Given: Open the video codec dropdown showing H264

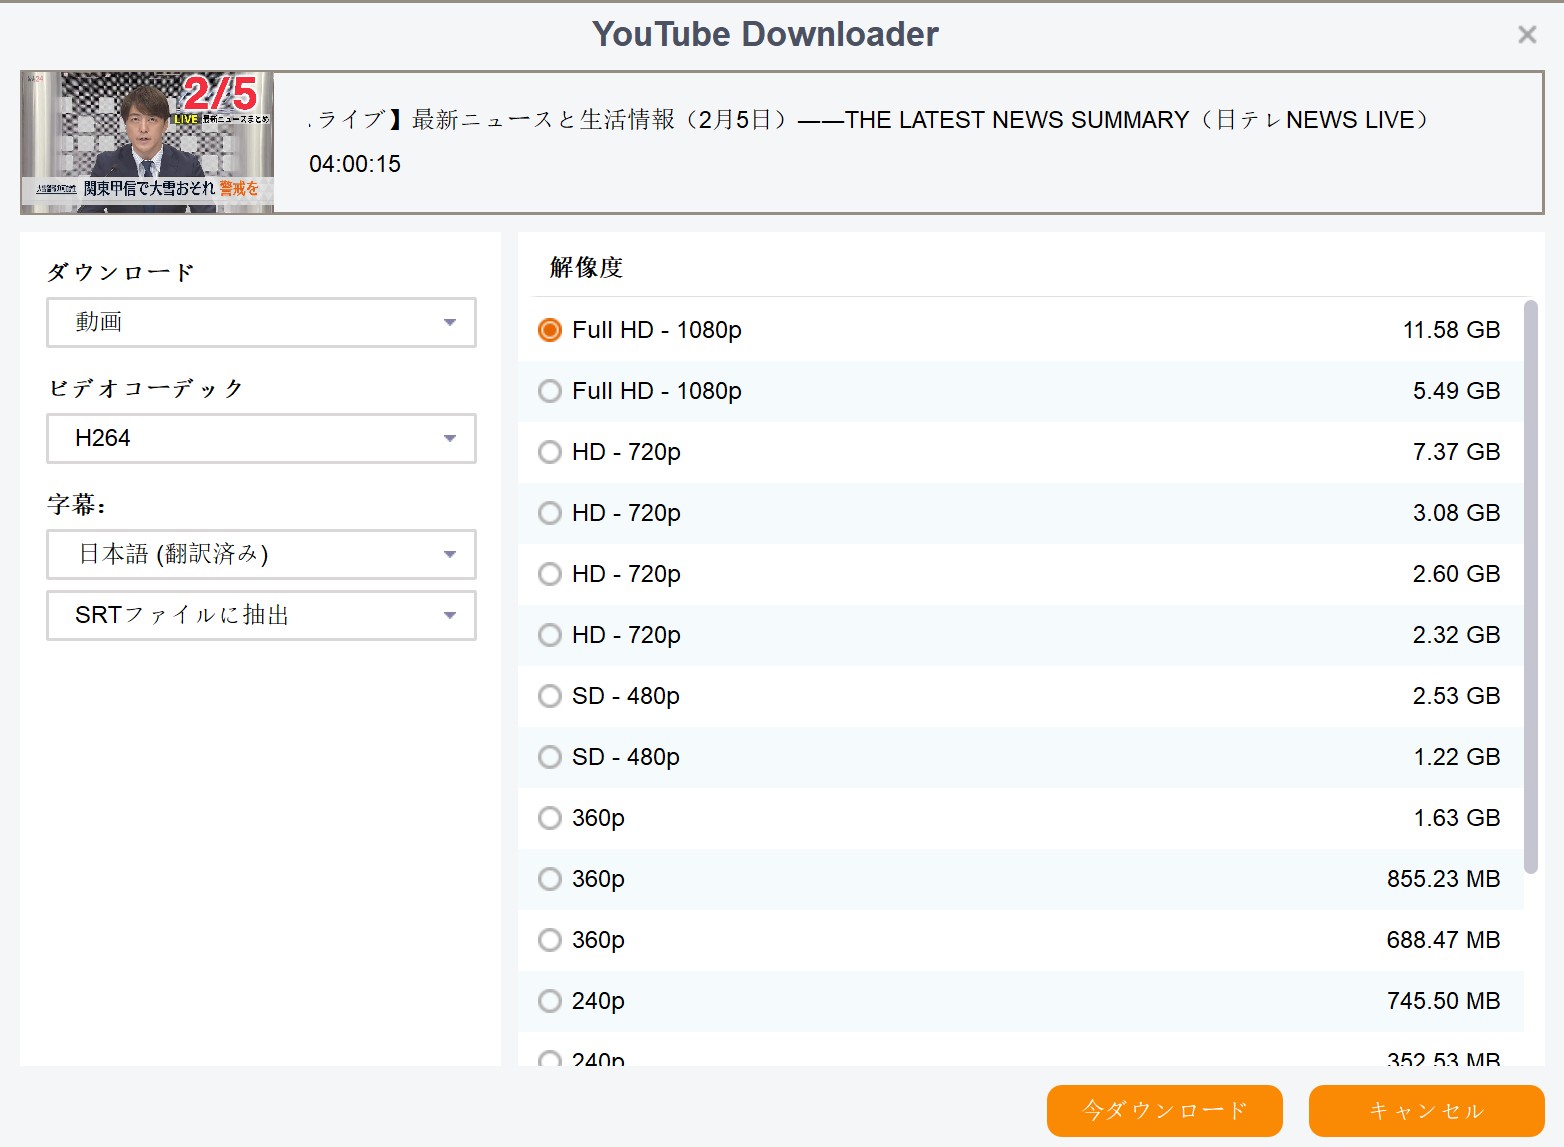Looking at the screenshot, I should pos(261,438).
